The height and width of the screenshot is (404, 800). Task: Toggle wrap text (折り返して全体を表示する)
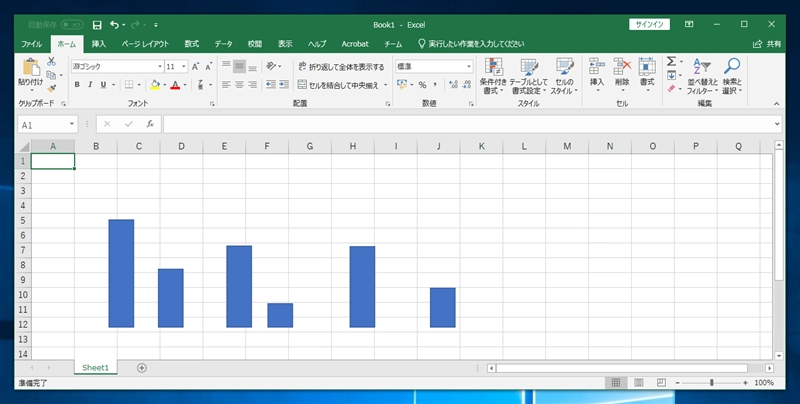pos(341,67)
